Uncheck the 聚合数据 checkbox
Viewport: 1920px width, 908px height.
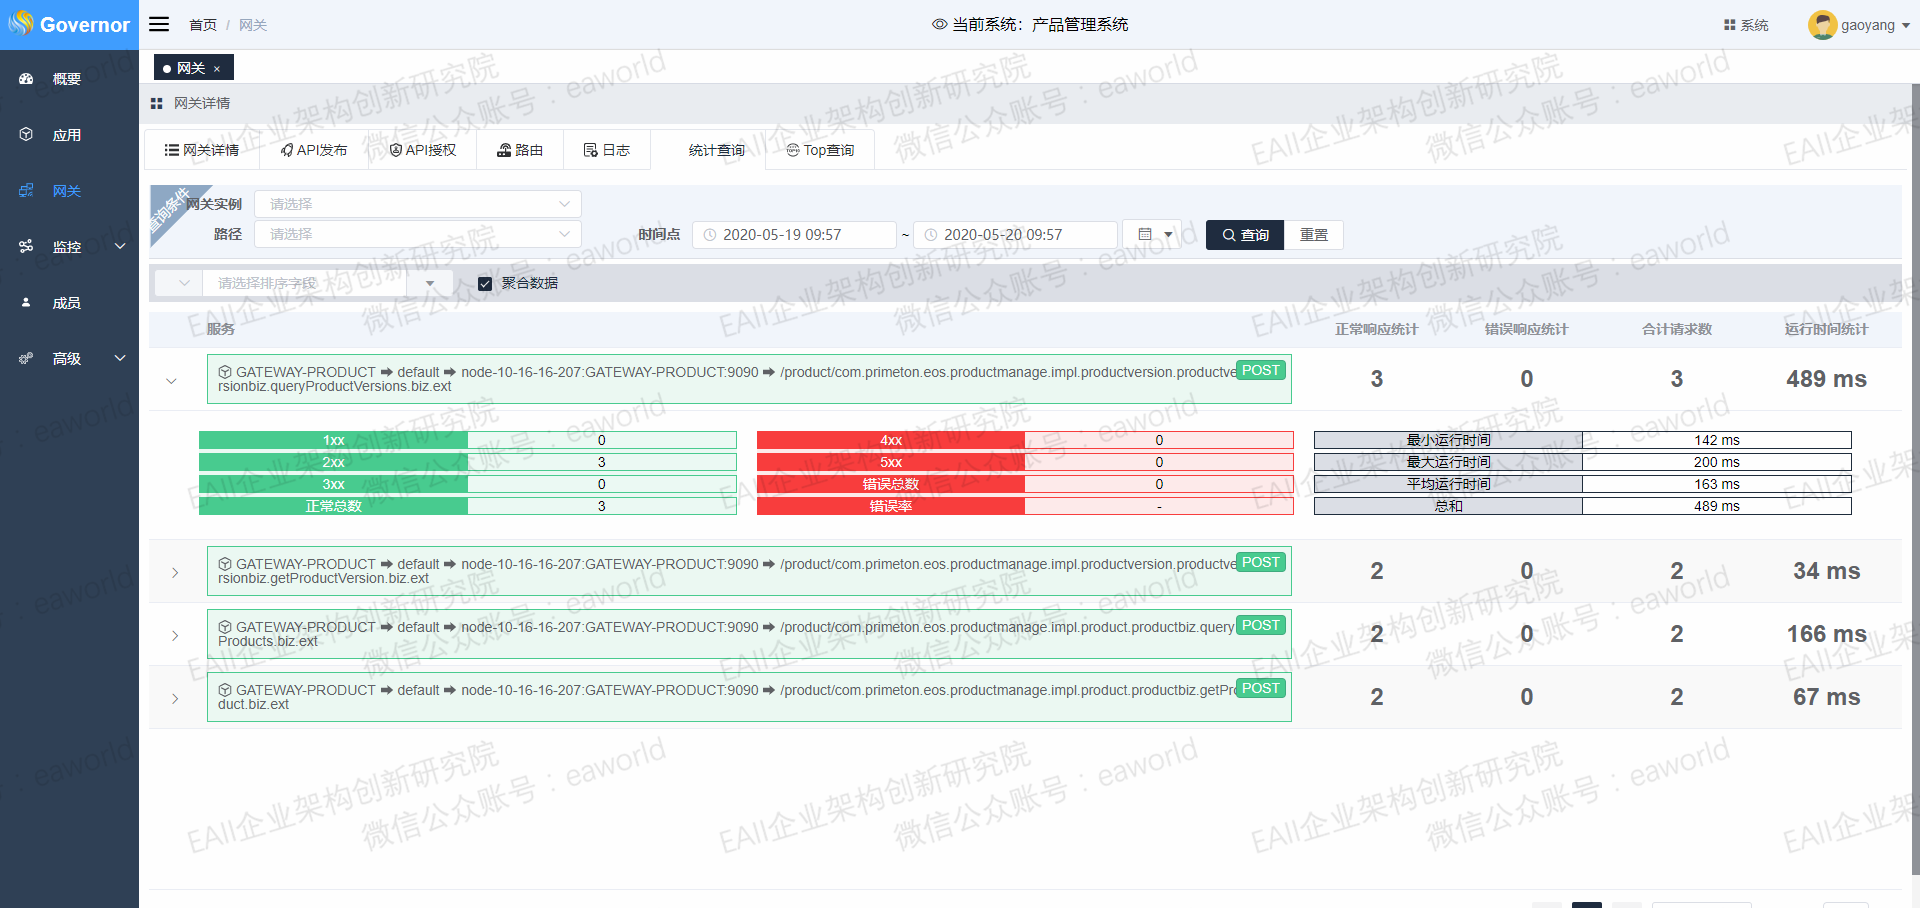pyautogui.click(x=485, y=284)
